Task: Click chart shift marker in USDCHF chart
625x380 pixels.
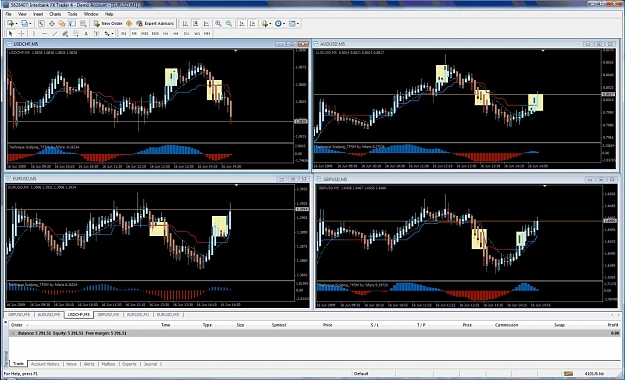Action: pyautogui.click(x=236, y=51)
